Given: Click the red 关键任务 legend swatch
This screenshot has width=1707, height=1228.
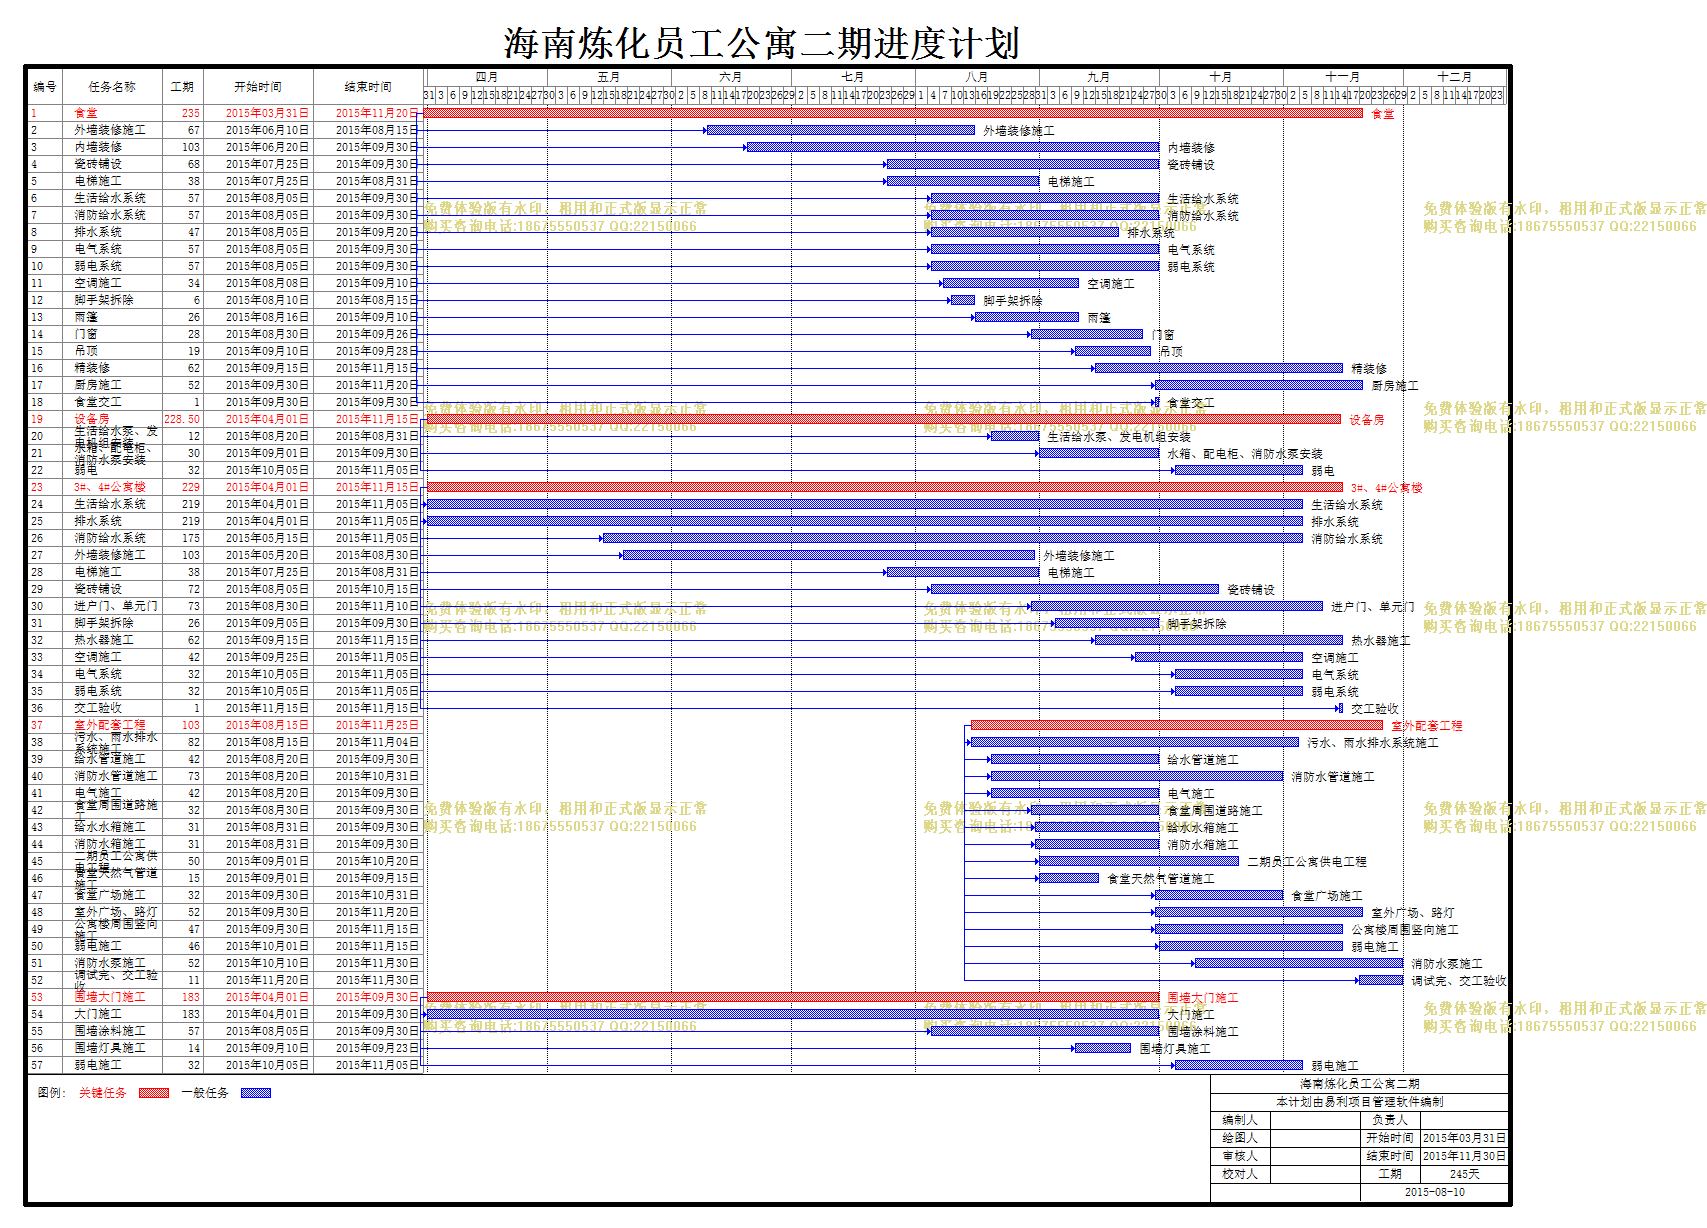Looking at the screenshot, I should click(x=154, y=1093).
